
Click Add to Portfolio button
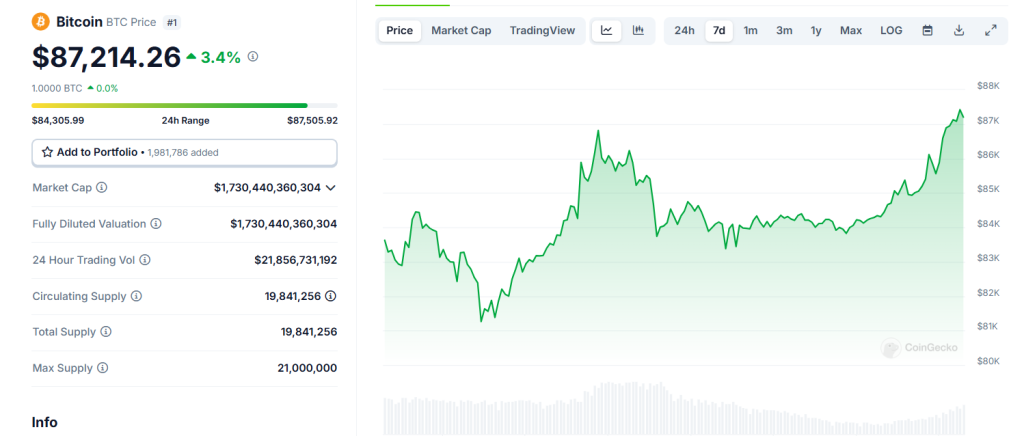point(185,153)
